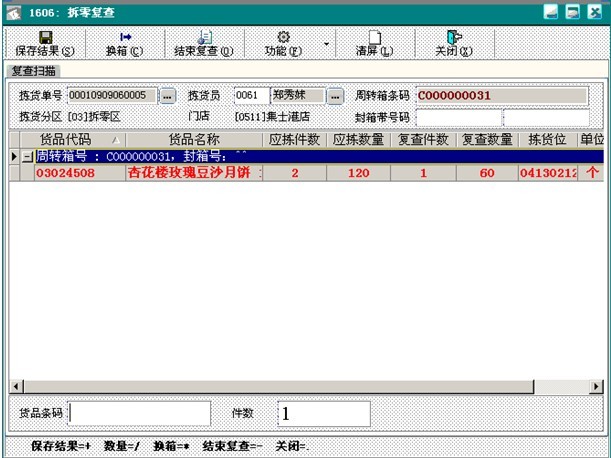Click the 复查数量 column header
Viewport: 611px width, 458px height.
point(487,140)
